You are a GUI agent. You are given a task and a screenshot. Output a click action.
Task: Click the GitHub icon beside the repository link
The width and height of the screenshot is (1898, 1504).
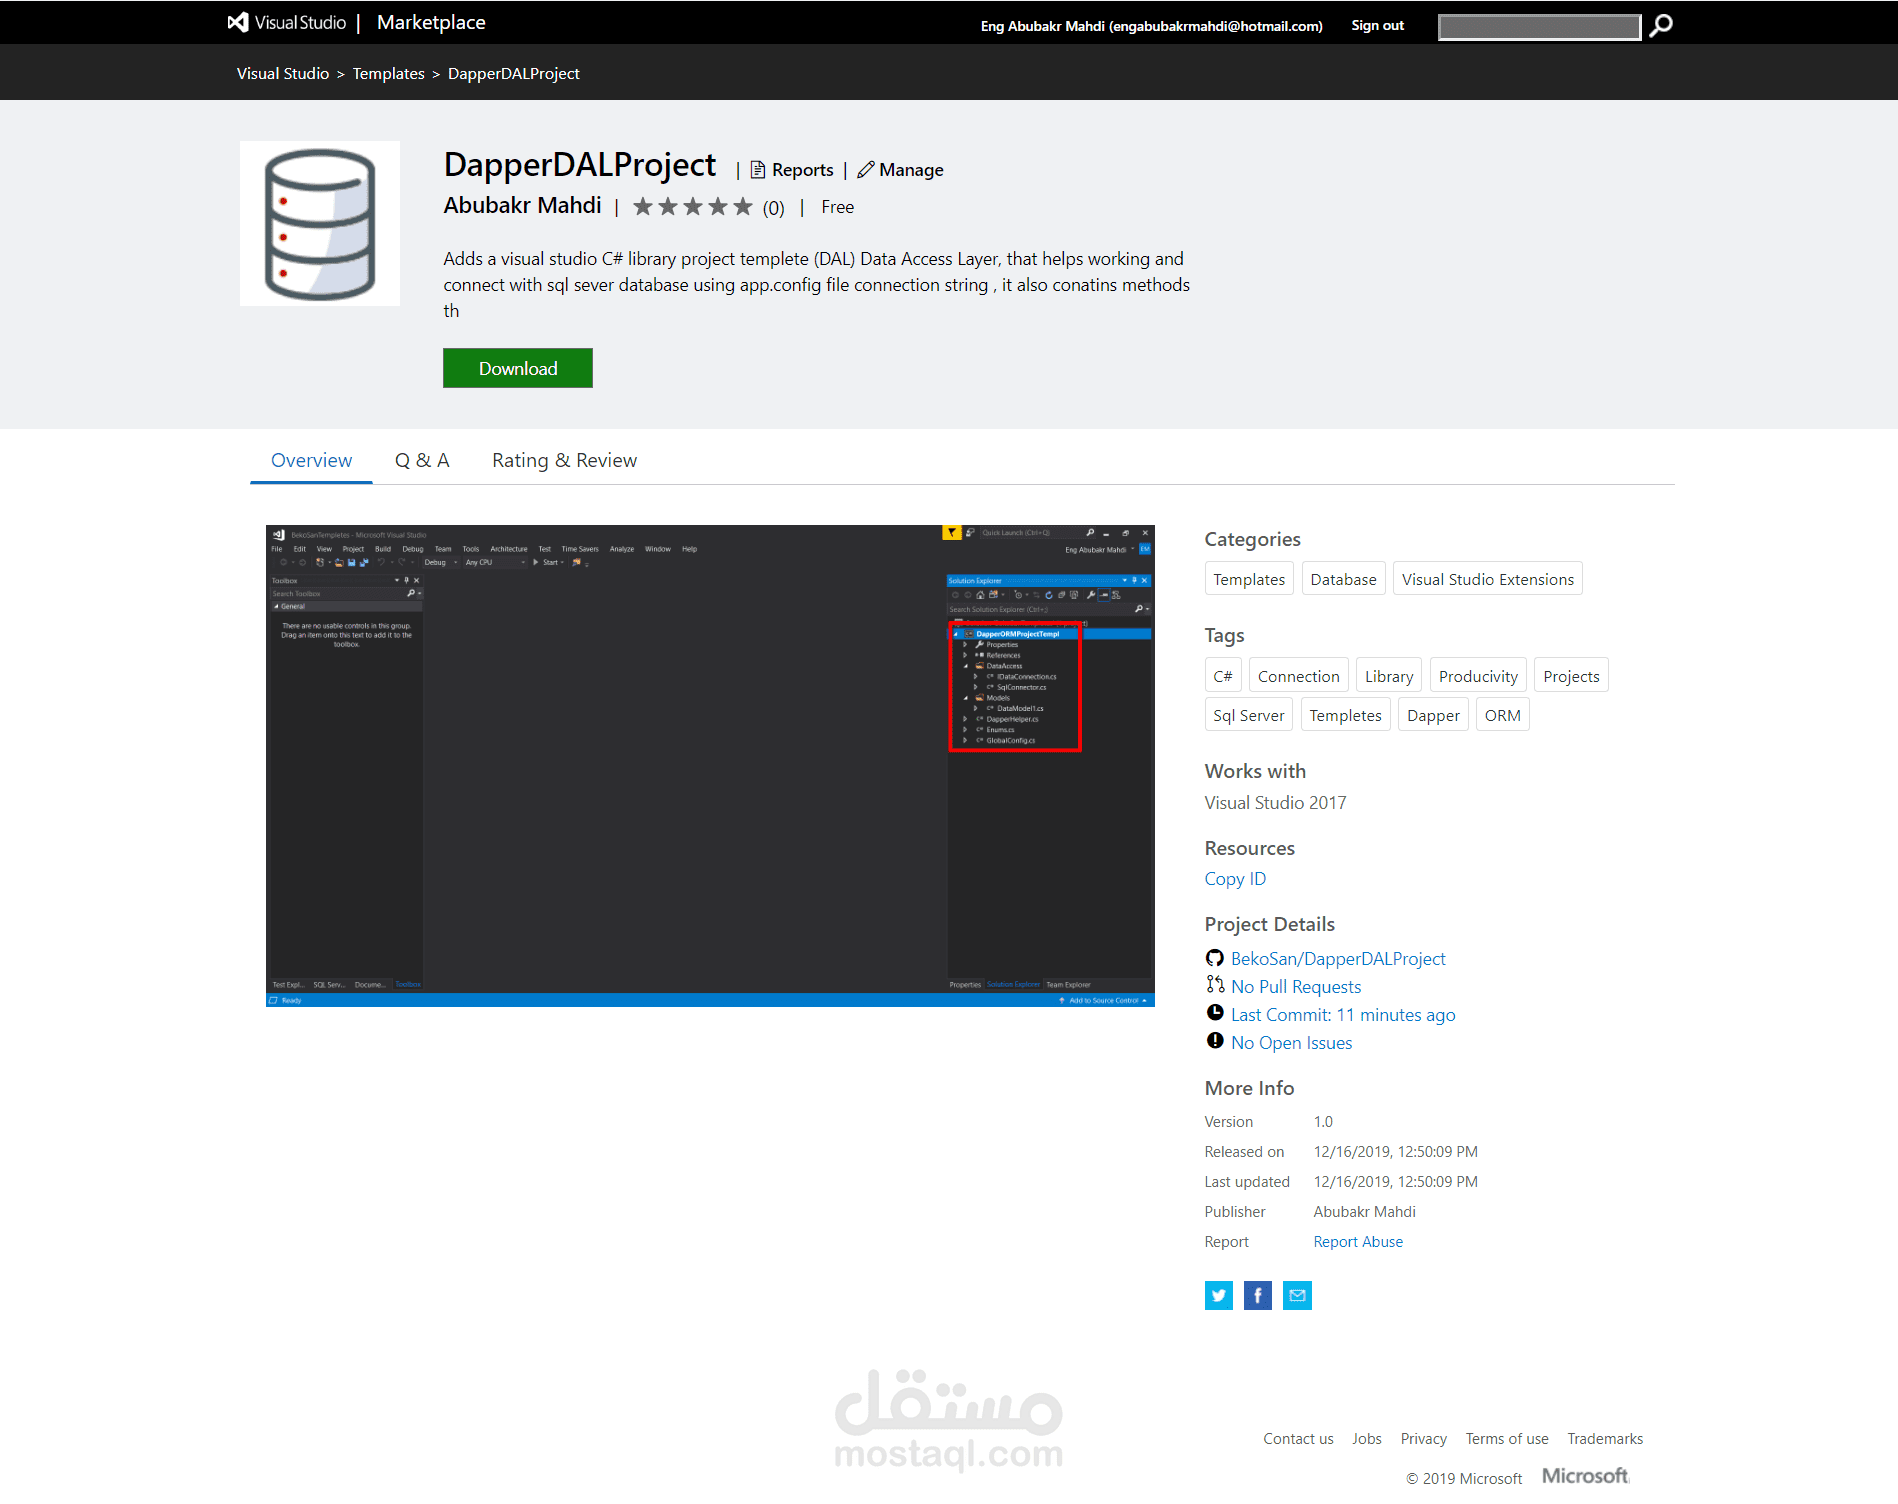coord(1214,957)
